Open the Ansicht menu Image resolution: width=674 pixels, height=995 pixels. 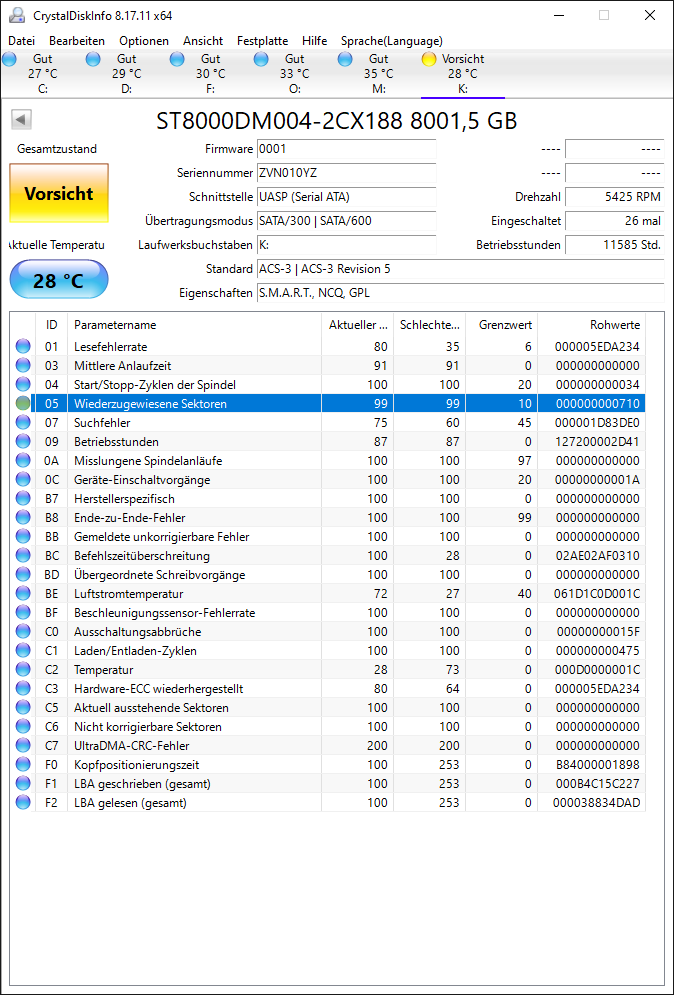click(x=203, y=41)
